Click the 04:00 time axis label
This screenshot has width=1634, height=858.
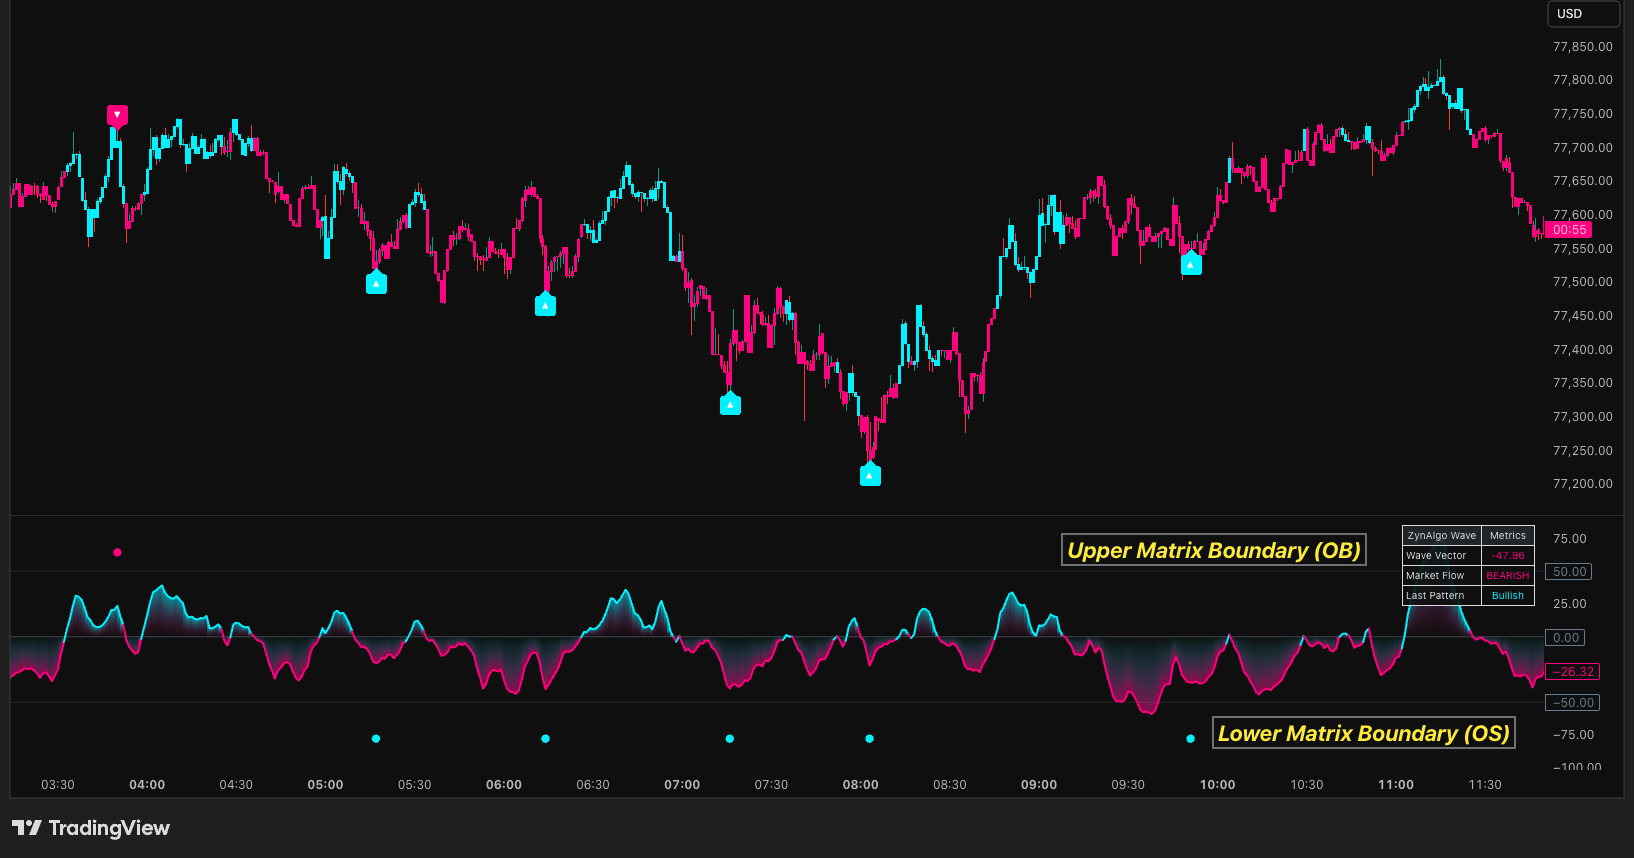pos(147,785)
